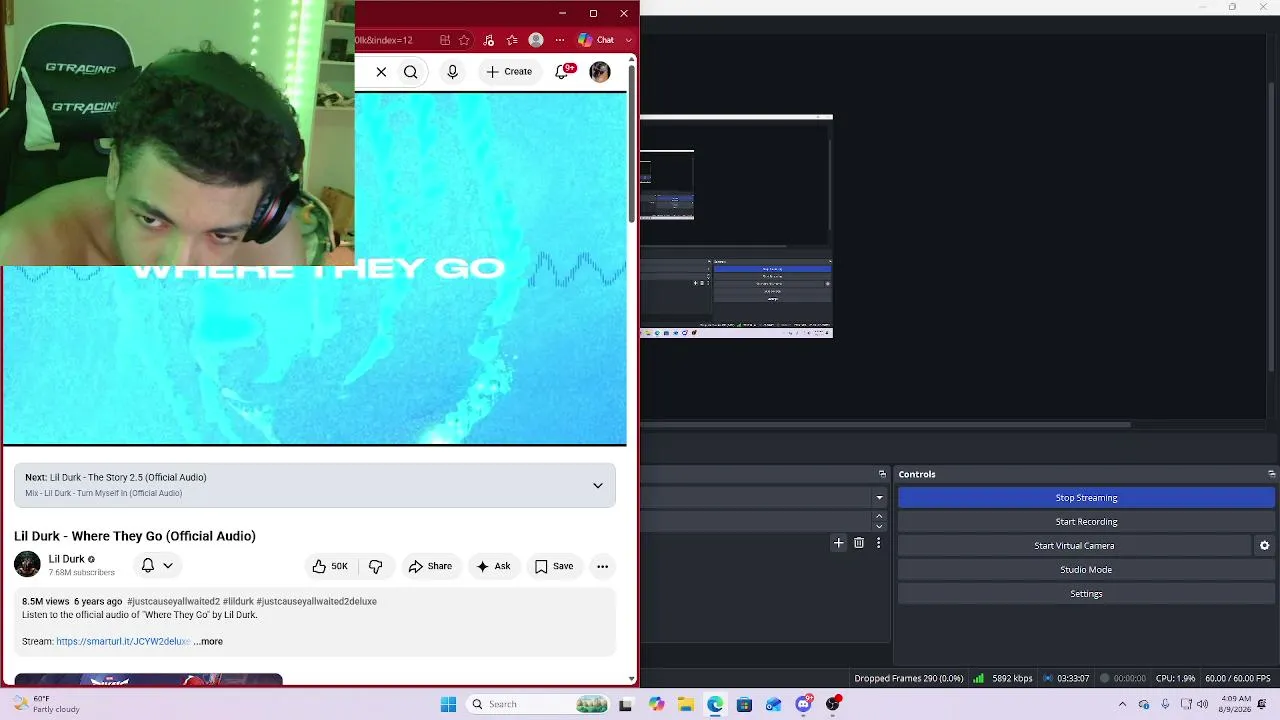Viewport: 1280px width, 720px height.
Task: Switch to Microsoft Edge on the taskbar
Action: pyautogui.click(x=715, y=704)
